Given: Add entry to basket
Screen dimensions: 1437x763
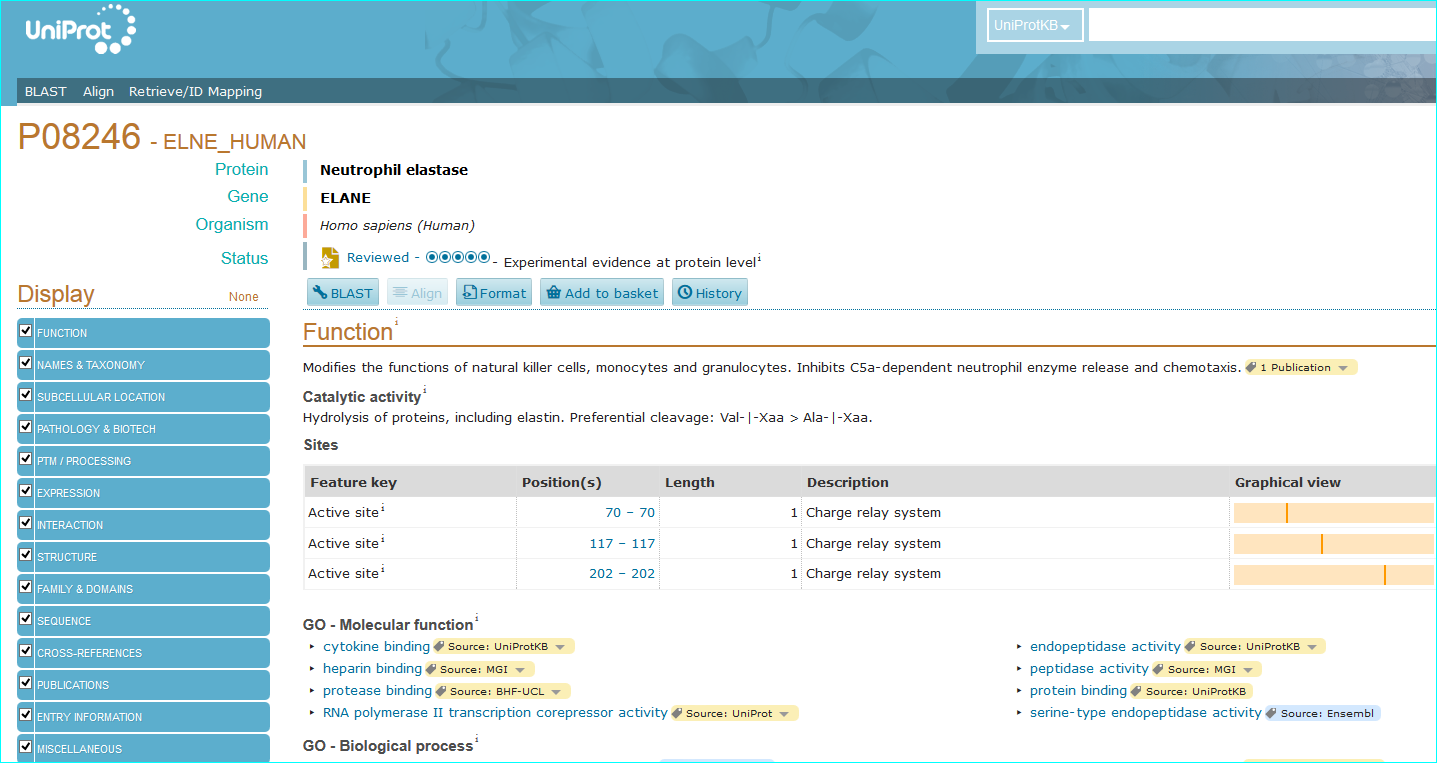Looking at the screenshot, I should pyautogui.click(x=602, y=293).
